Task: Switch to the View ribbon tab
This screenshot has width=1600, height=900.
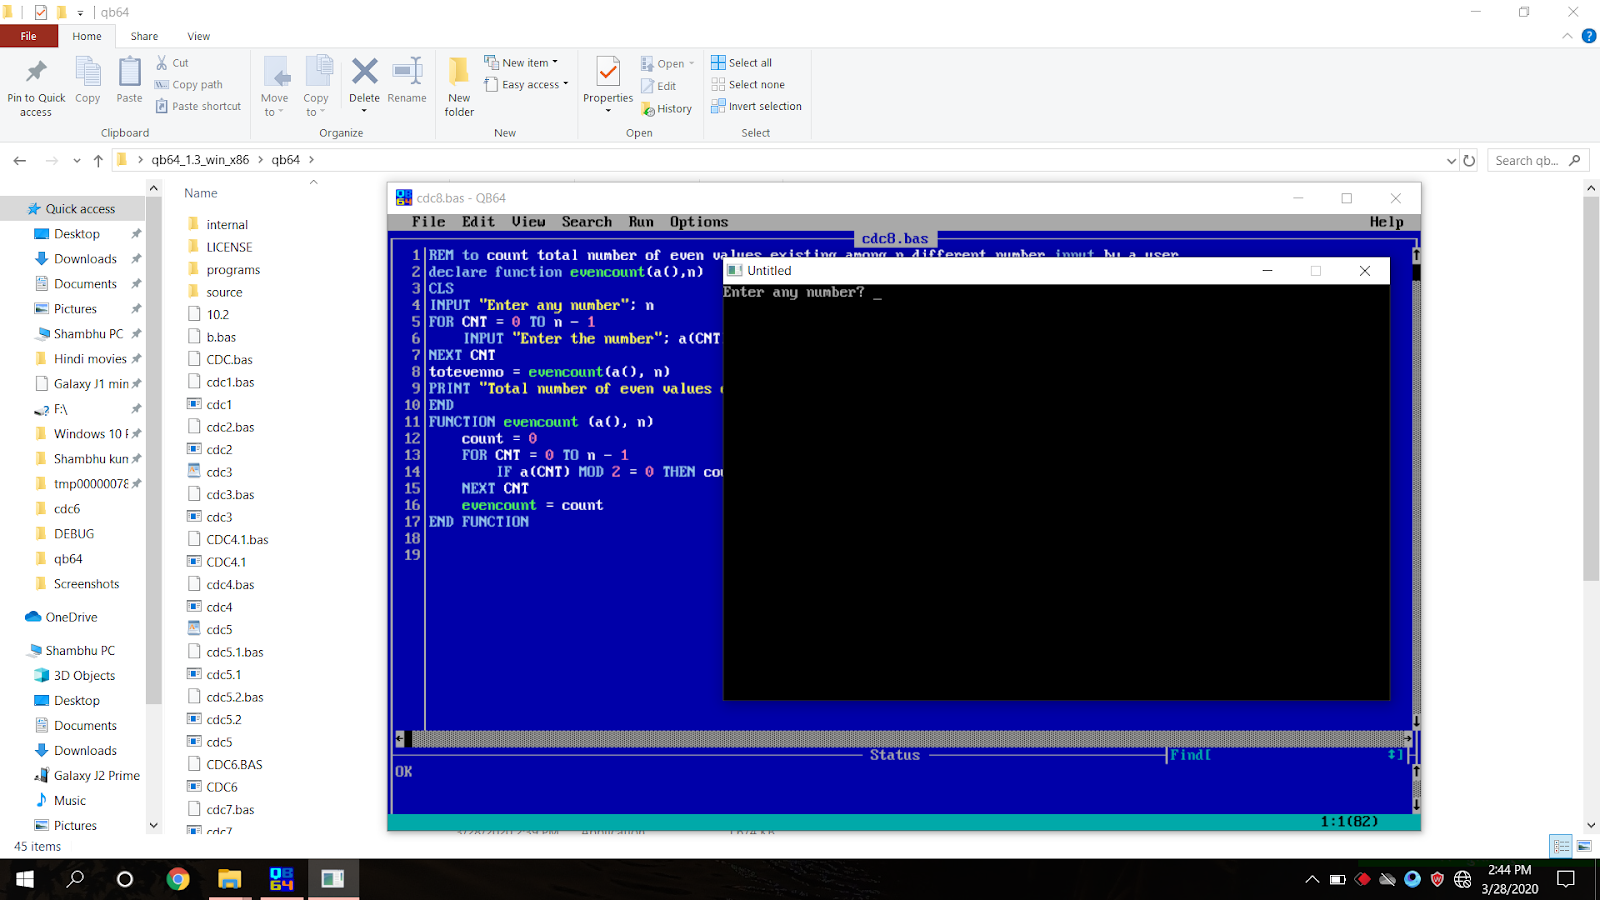Action: (199, 36)
